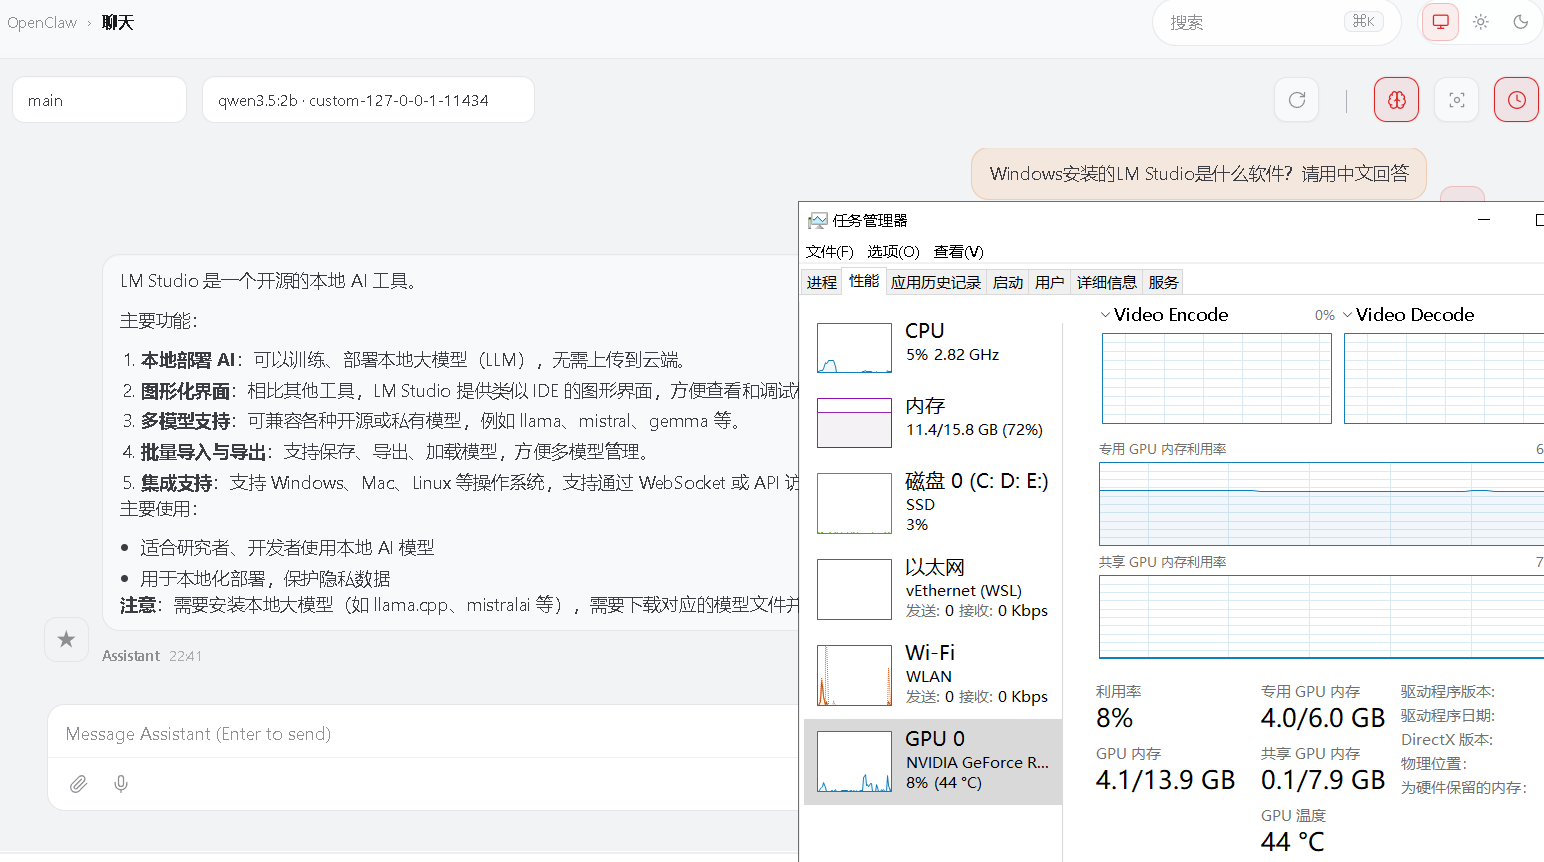
Task: Click the memory usage graph thumbnail
Action: point(854,423)
